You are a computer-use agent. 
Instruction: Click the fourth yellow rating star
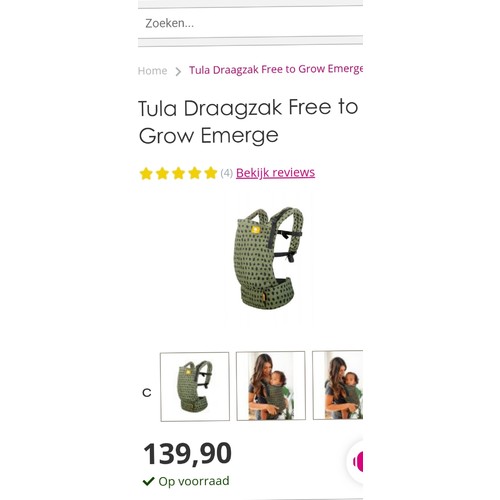coord(194,173)
